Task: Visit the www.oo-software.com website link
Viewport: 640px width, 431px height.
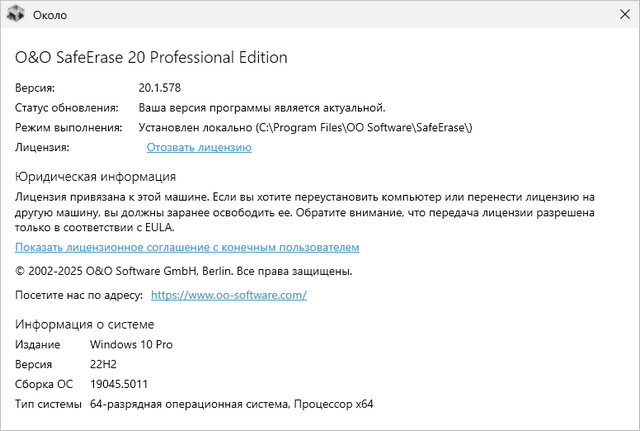Action: (228, 295)
